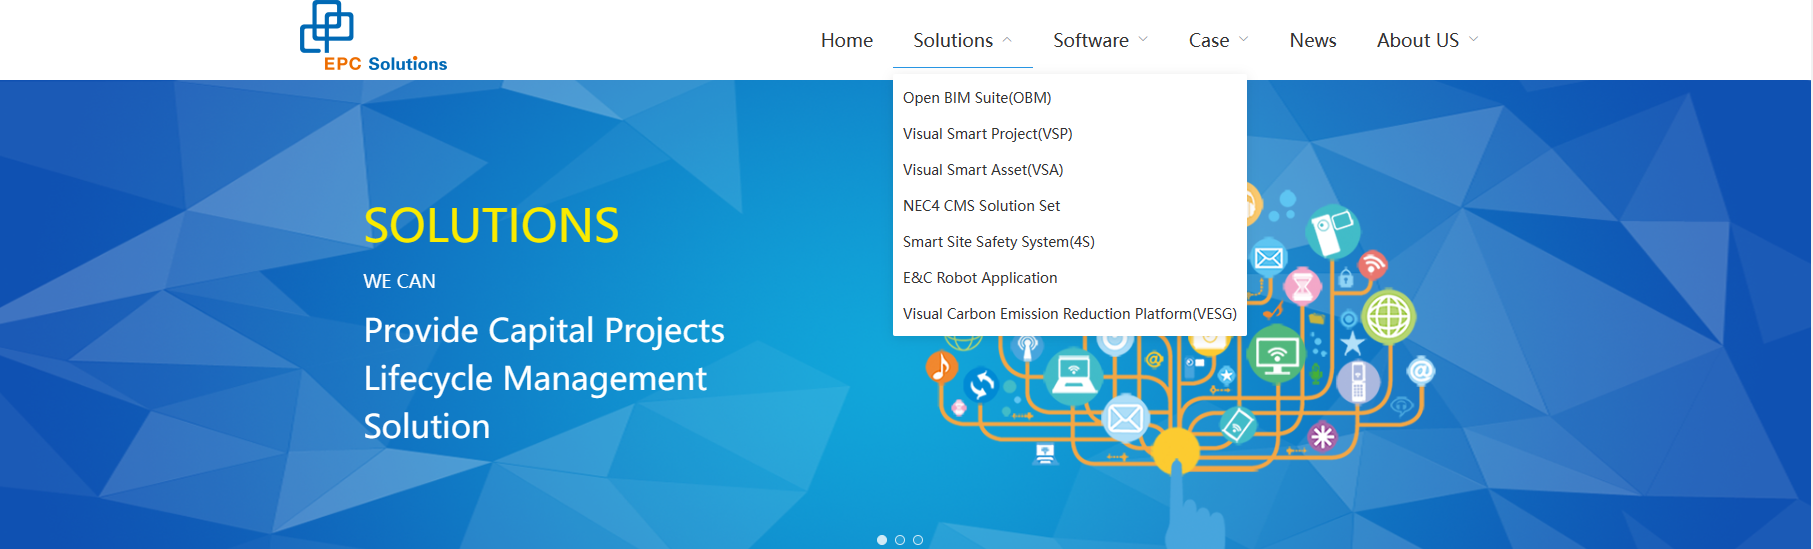Viewport: 1813px width, 549px height.
Task: Open E&C Robot Application
Action: [x=980, y=278]
